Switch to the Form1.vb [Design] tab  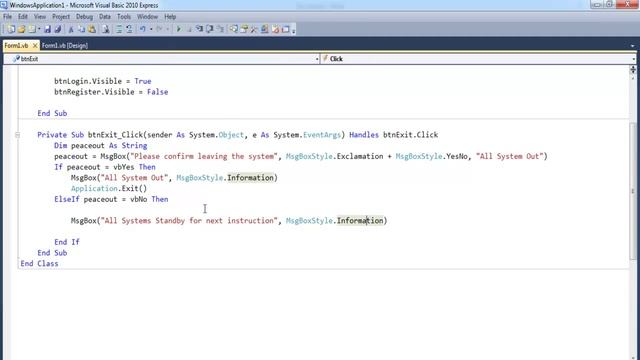[x=65, y=45]
